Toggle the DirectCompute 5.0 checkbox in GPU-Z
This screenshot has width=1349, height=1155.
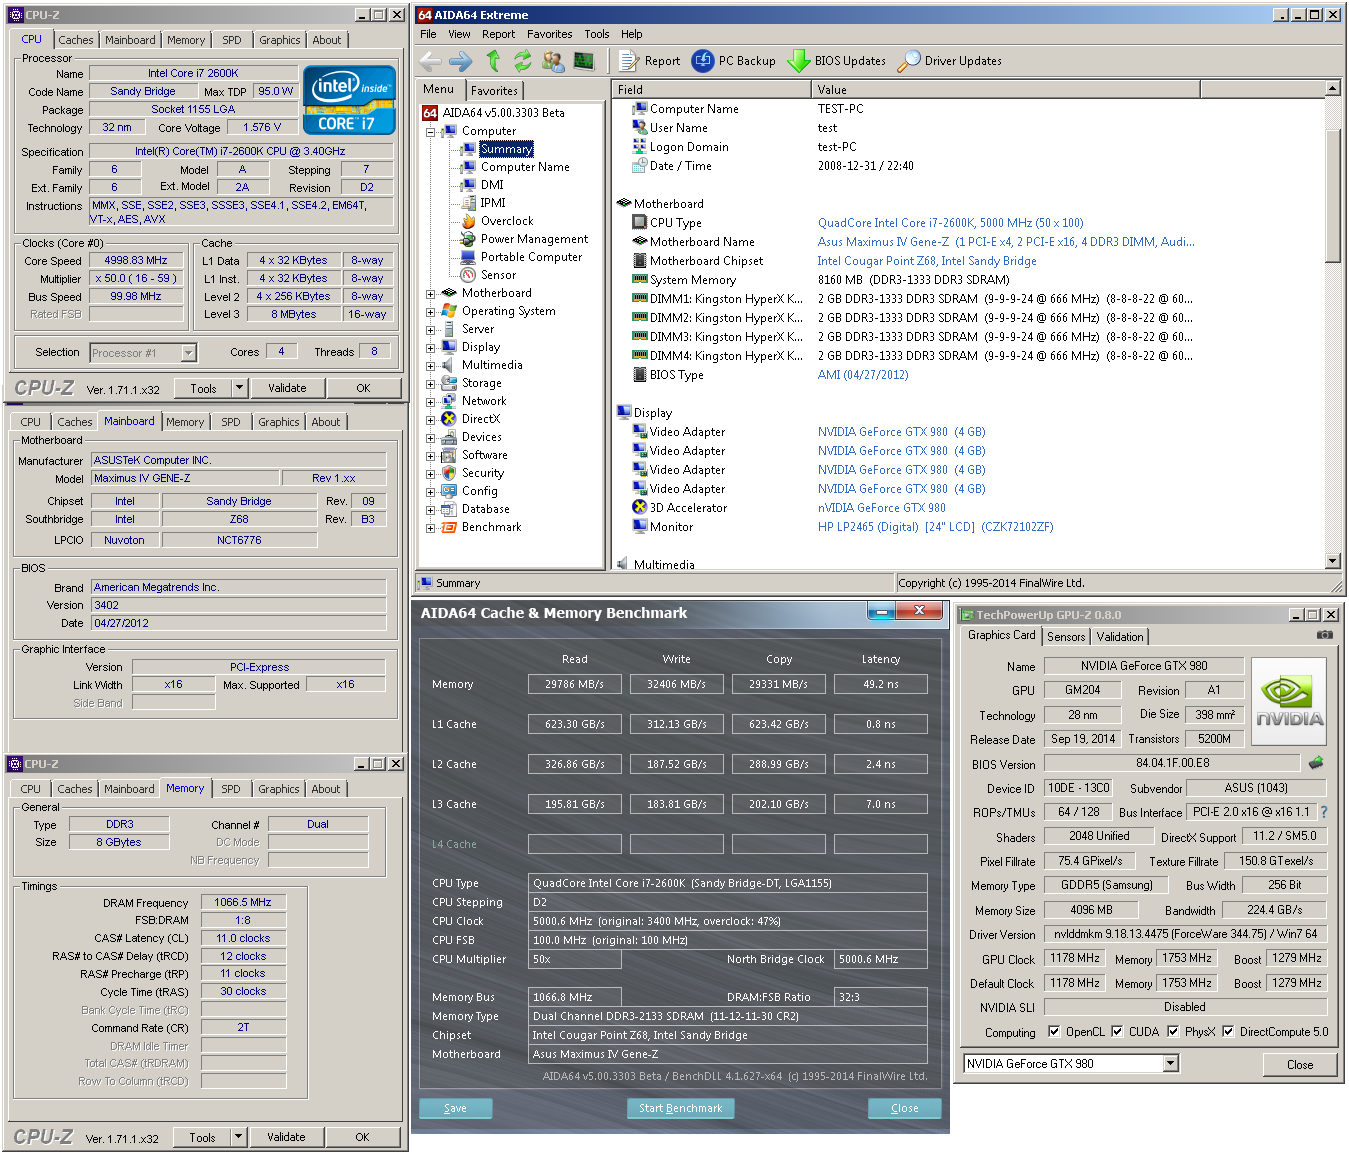tap(1228, 1032)
